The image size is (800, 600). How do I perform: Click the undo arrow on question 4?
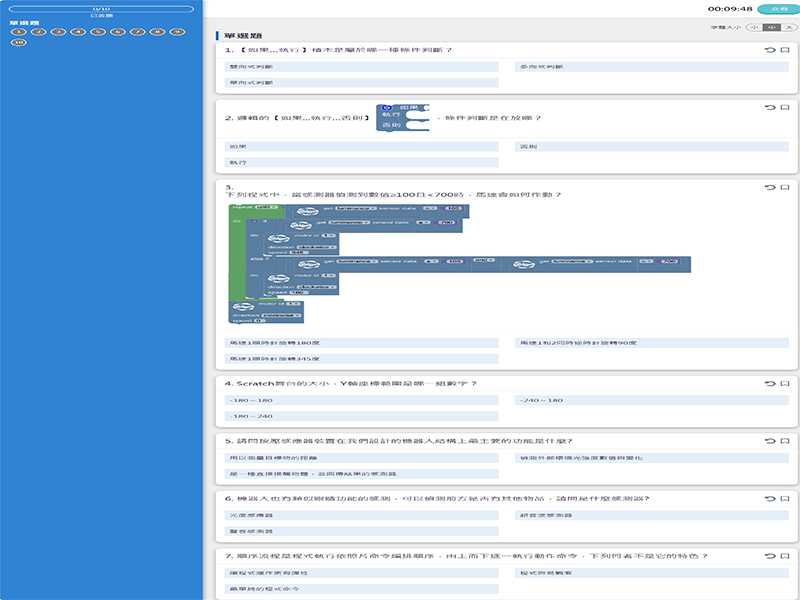pyautogui.click(x=769, y=383)
